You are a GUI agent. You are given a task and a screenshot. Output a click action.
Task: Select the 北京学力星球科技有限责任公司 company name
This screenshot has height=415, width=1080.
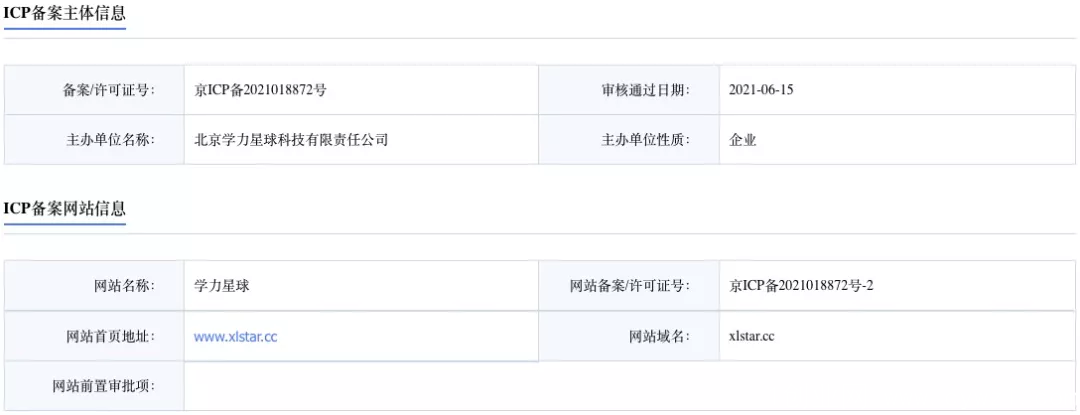[291, 140]
